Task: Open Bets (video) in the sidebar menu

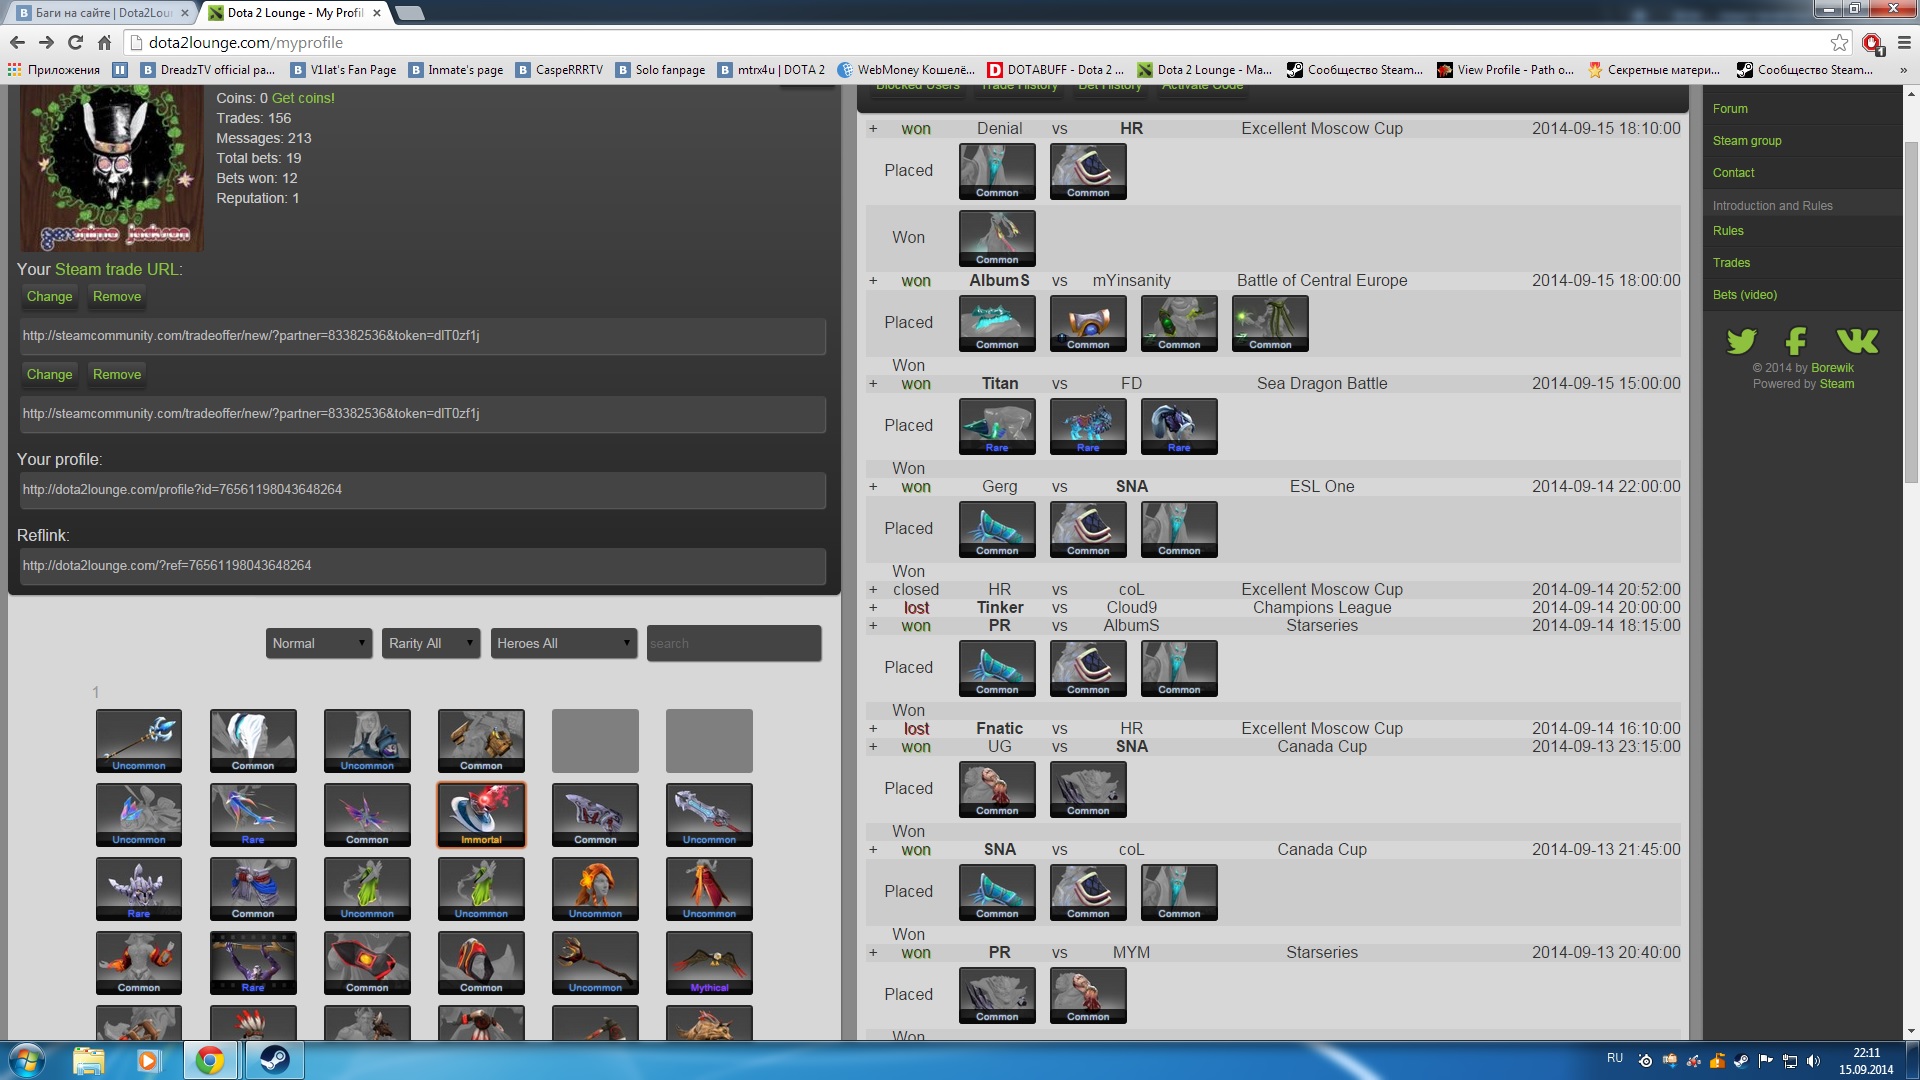Action: click(x=1745, y=295)
